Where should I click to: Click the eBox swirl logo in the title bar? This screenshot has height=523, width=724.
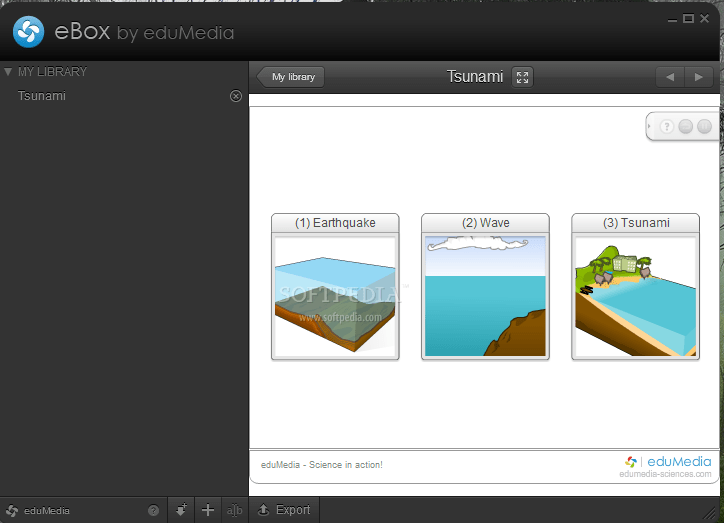pyautogui.click(x=29, y=32)
